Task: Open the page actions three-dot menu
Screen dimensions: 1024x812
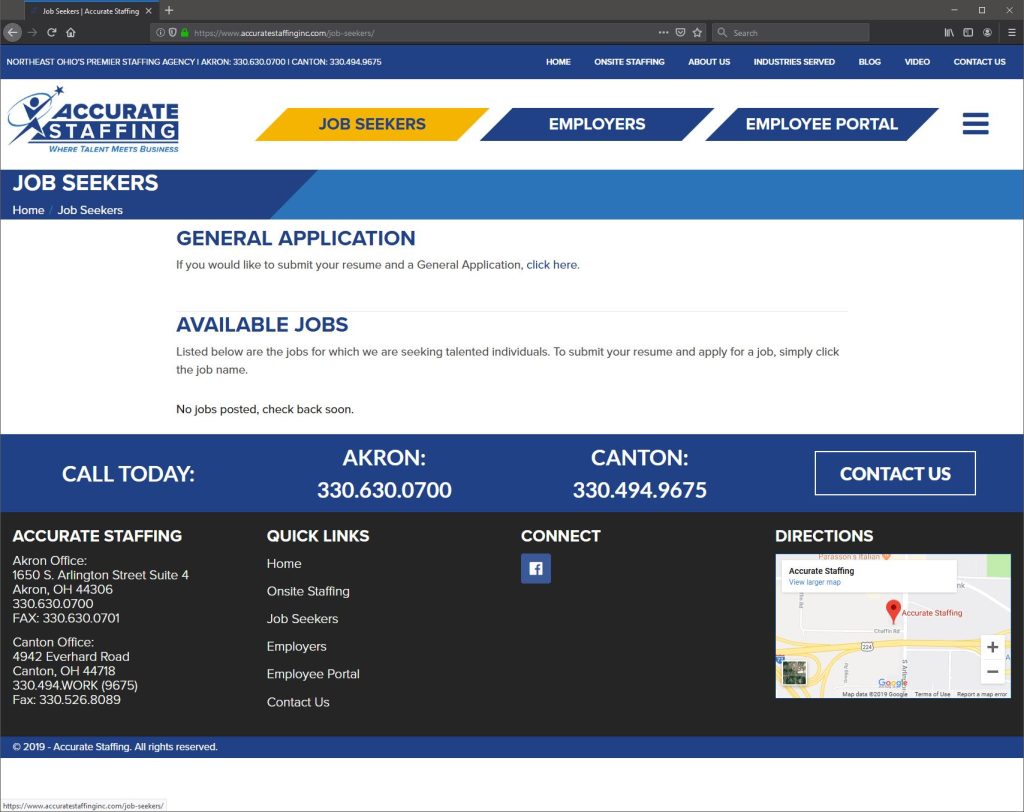Action: tap(664, 32)
